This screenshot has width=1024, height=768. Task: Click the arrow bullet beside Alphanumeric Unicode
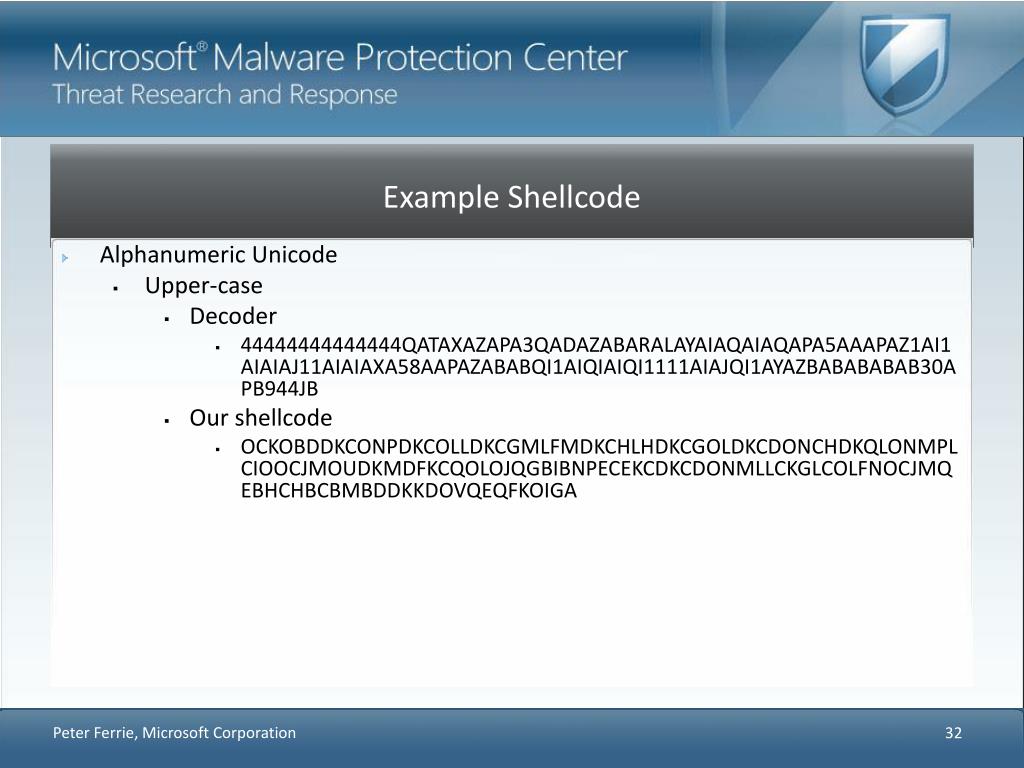65,258
